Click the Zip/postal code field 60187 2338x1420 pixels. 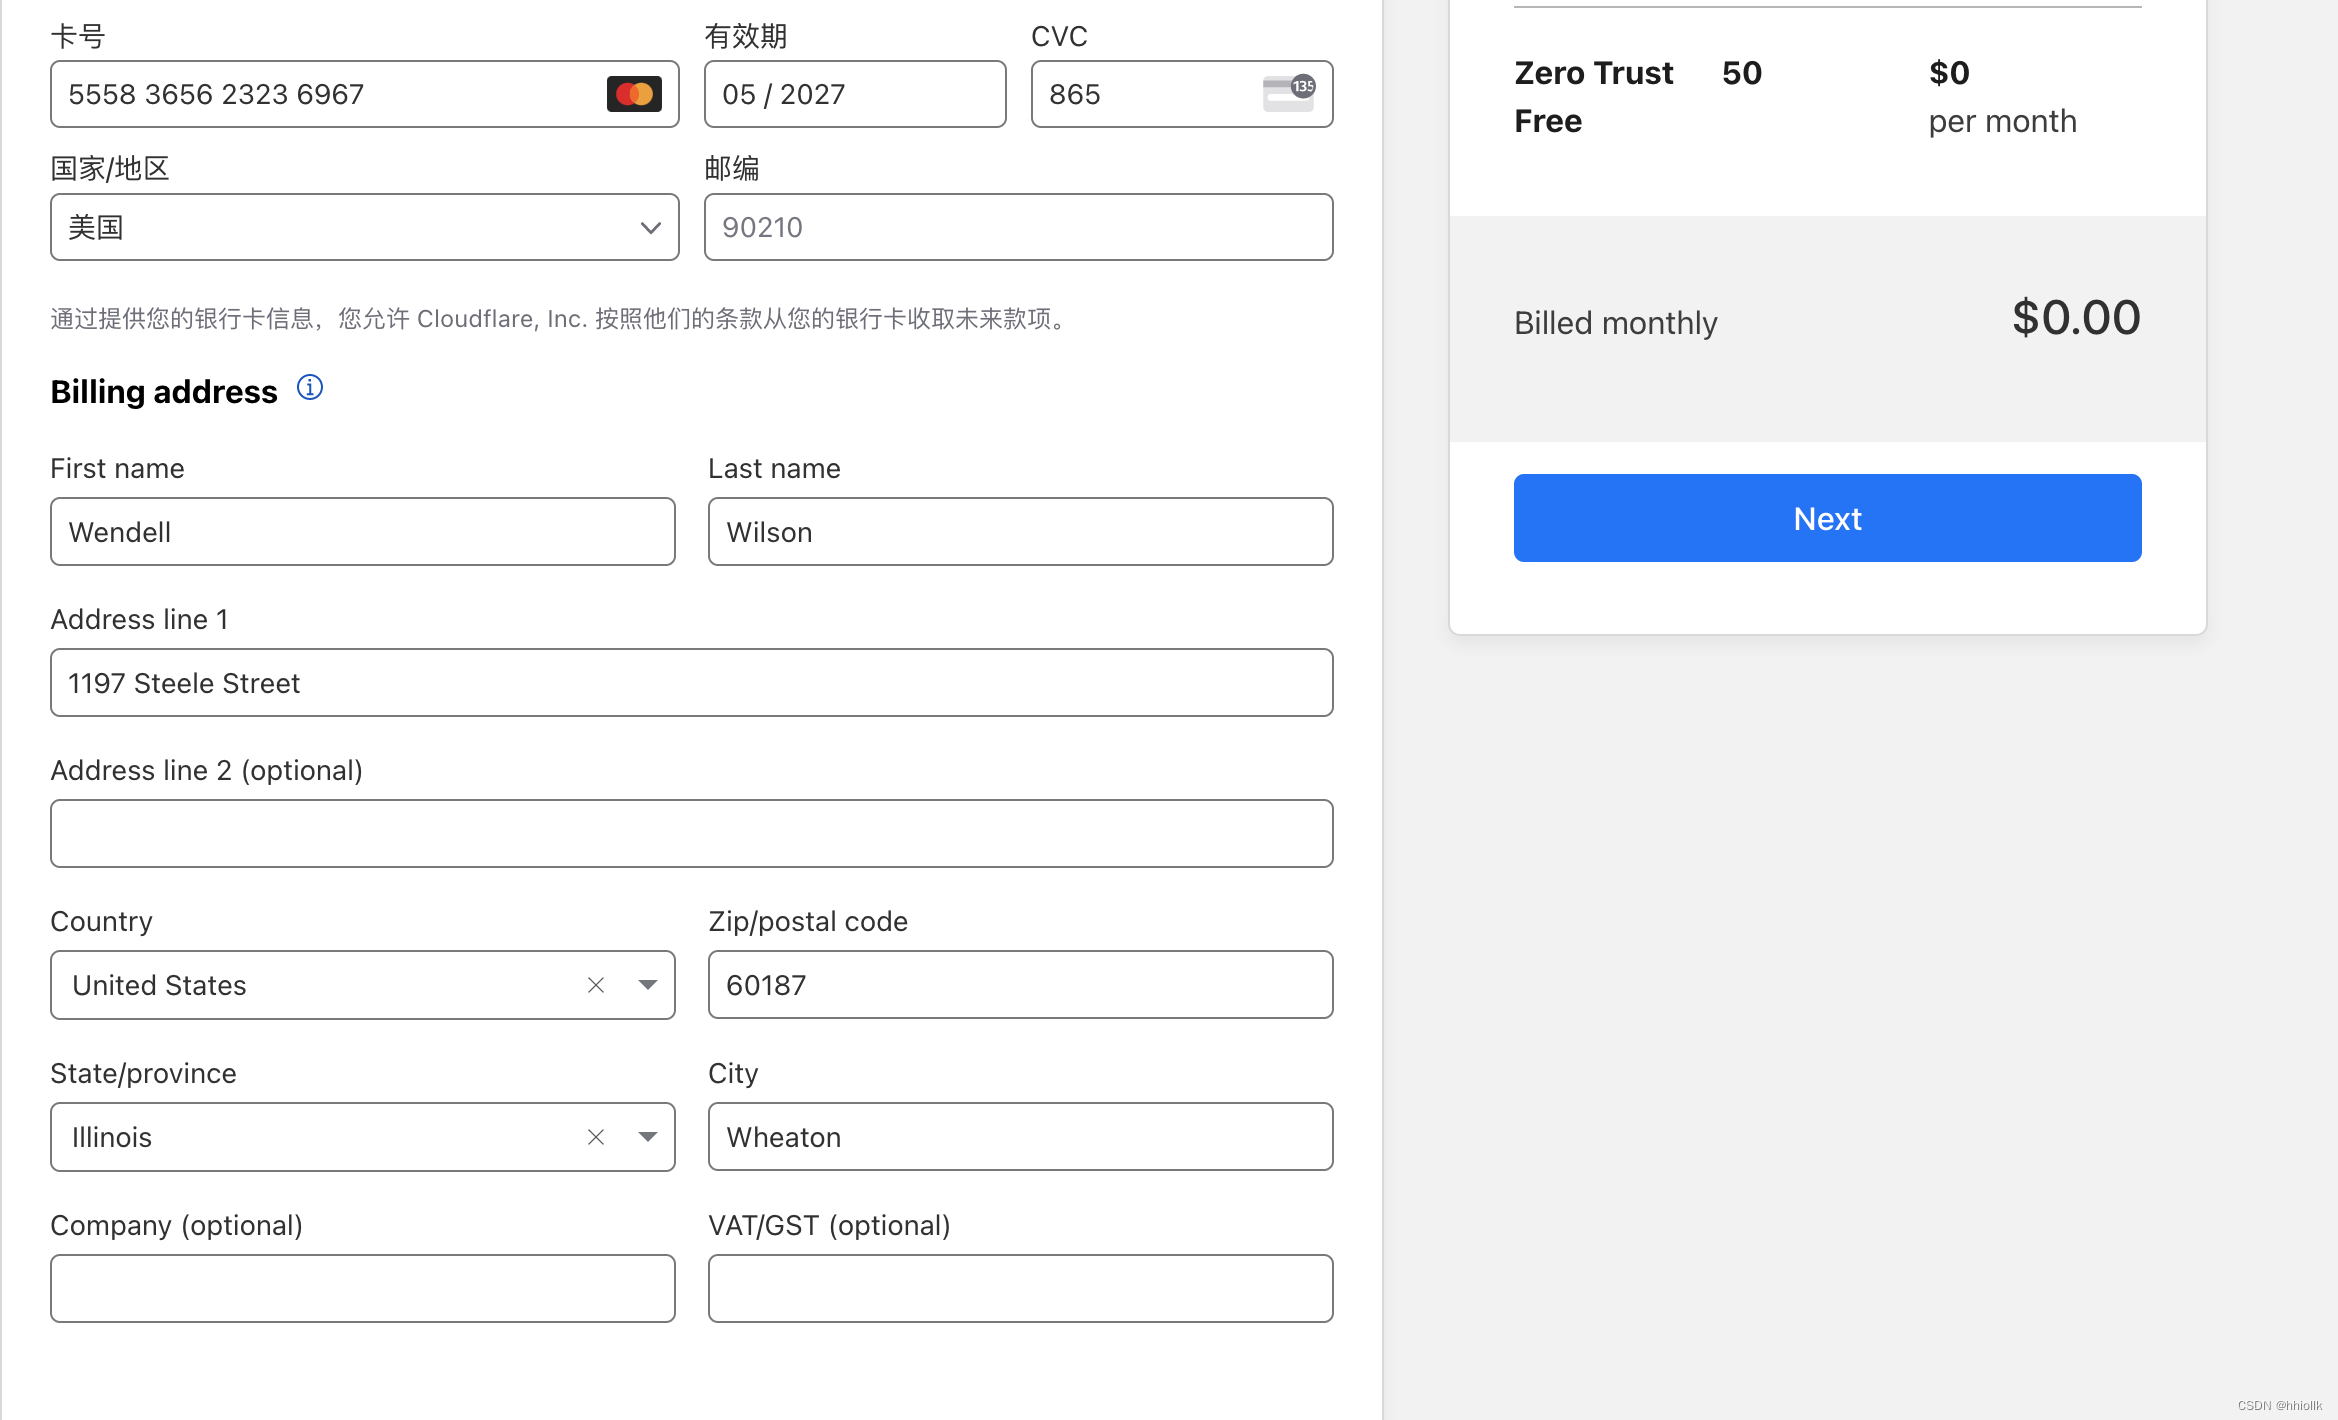[1020, 985]
